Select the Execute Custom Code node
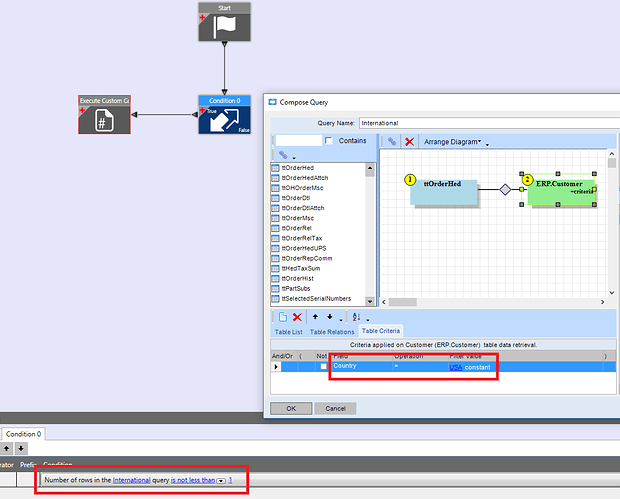620x499 pixels. (x=104, y=115)
